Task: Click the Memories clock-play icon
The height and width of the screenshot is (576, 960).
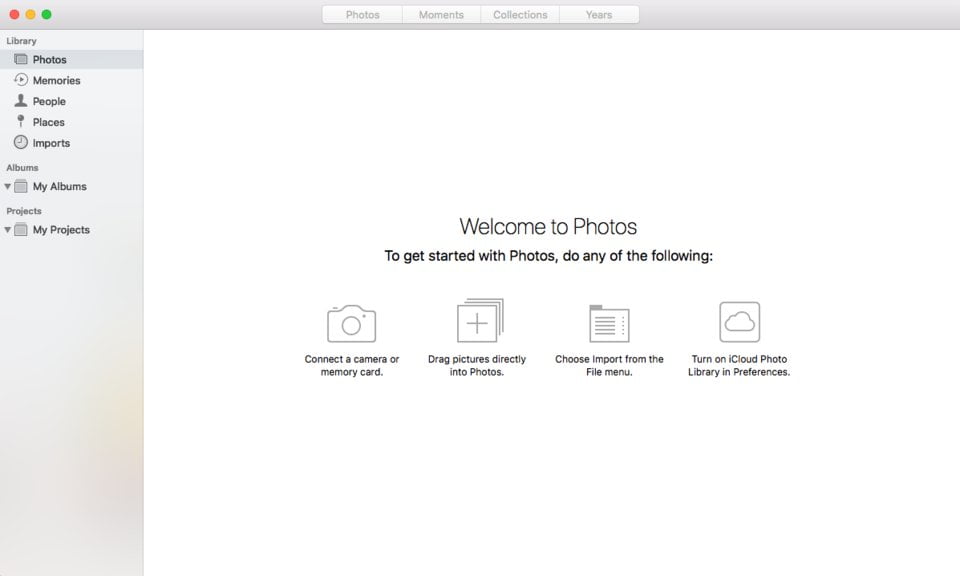Action: click(x=21, y=80)
